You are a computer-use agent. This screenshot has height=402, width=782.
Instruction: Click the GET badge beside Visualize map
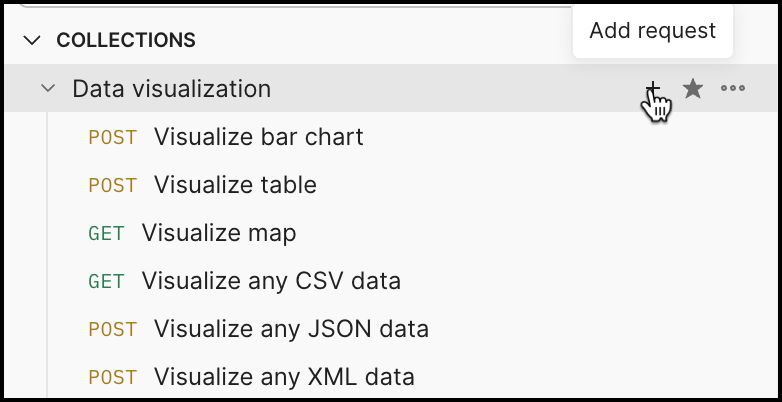click(106, 233)
